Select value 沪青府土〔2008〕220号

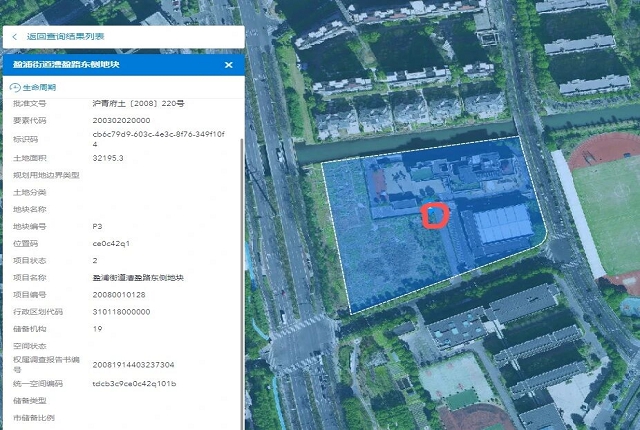coord(138,104)
